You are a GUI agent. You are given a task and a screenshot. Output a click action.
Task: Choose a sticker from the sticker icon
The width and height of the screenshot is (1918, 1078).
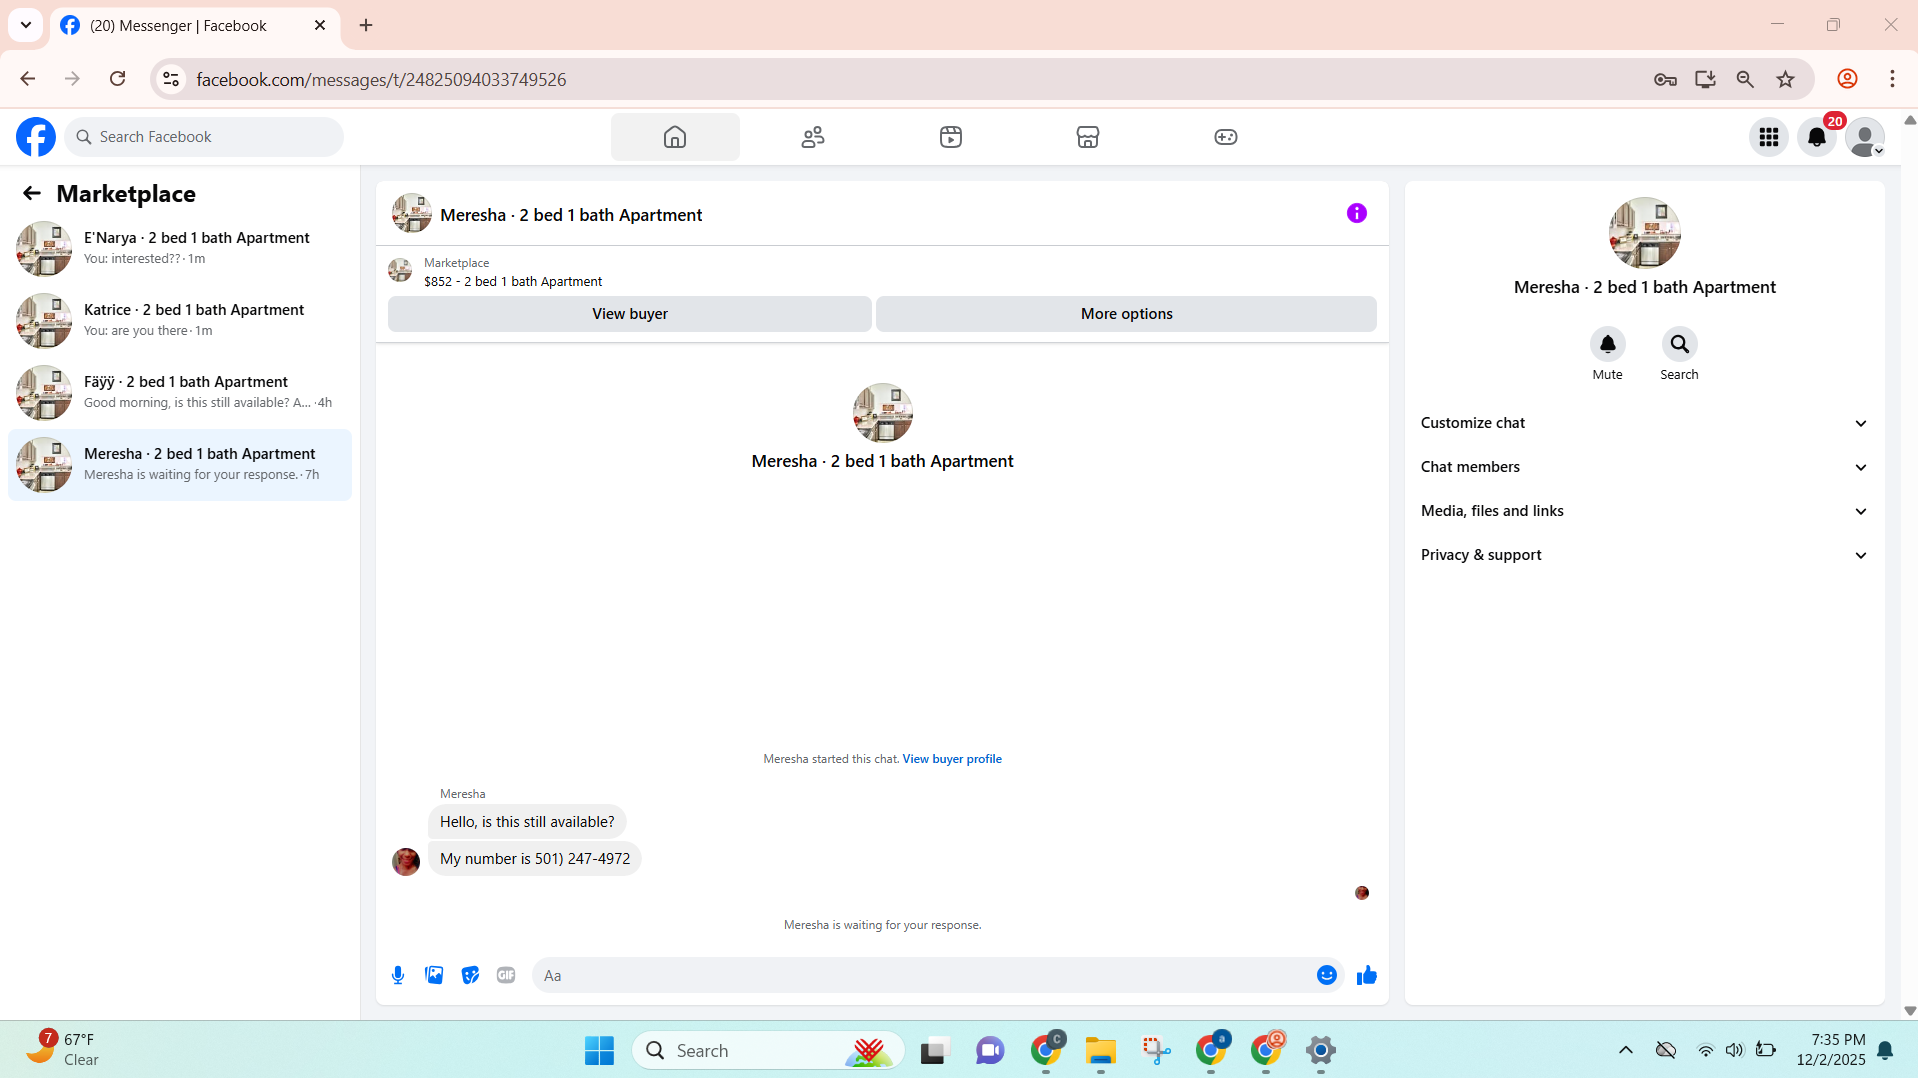470,975
